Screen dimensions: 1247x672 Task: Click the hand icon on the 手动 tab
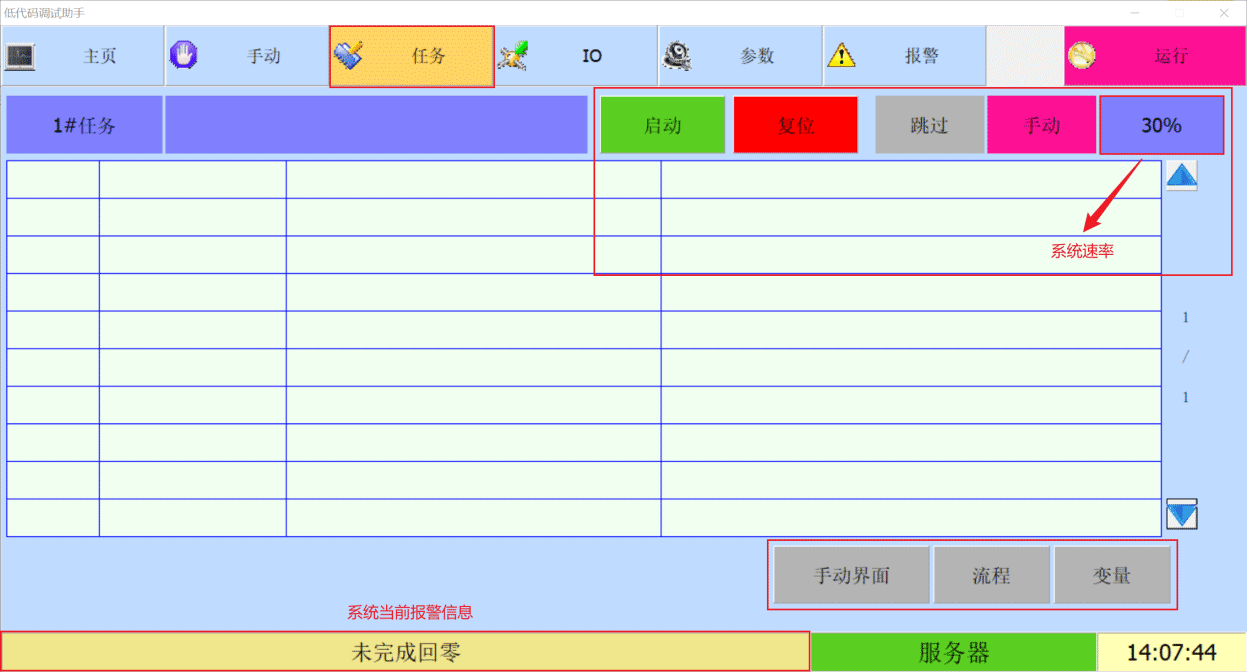[x=183, y=55]
